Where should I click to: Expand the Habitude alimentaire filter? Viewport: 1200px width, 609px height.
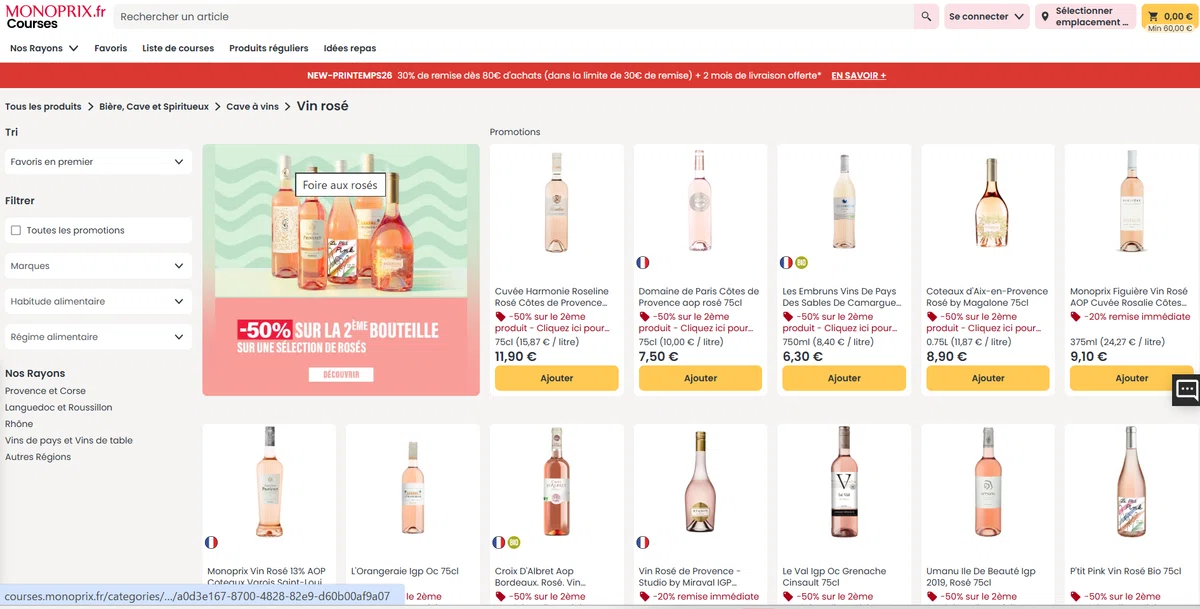click(x=98, y=301)
